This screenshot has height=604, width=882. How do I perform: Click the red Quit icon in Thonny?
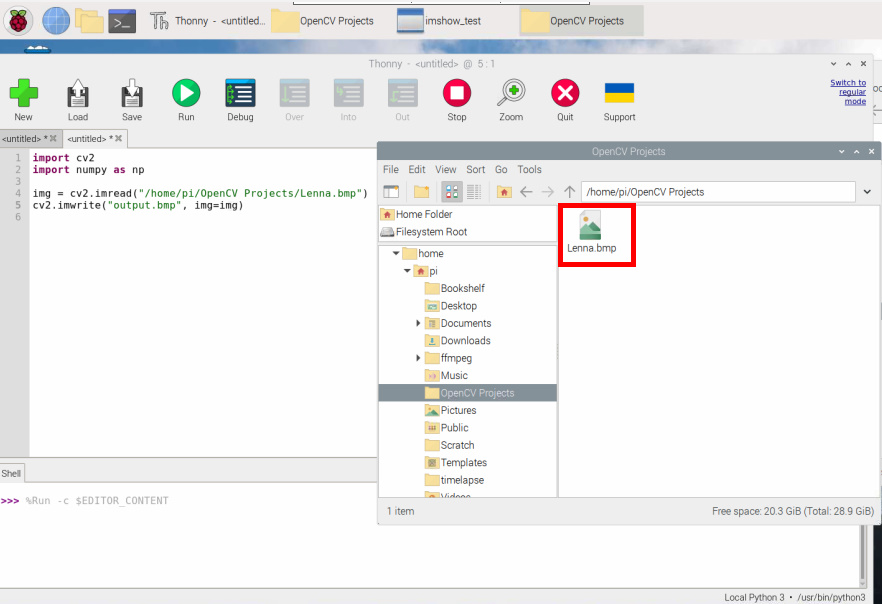[x=565, y=93]
